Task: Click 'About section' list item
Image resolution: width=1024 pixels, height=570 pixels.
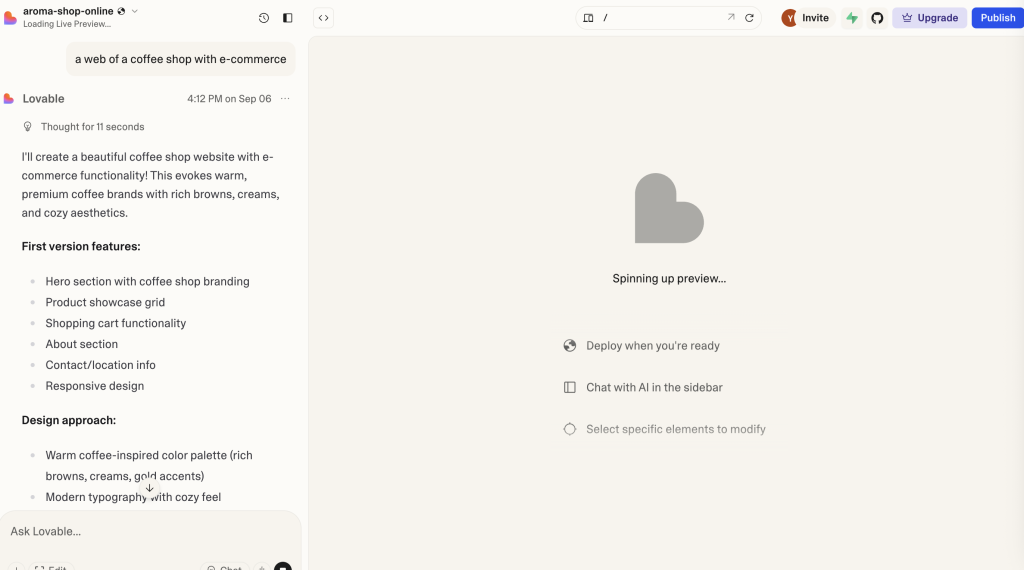Action: coord(82,344)
